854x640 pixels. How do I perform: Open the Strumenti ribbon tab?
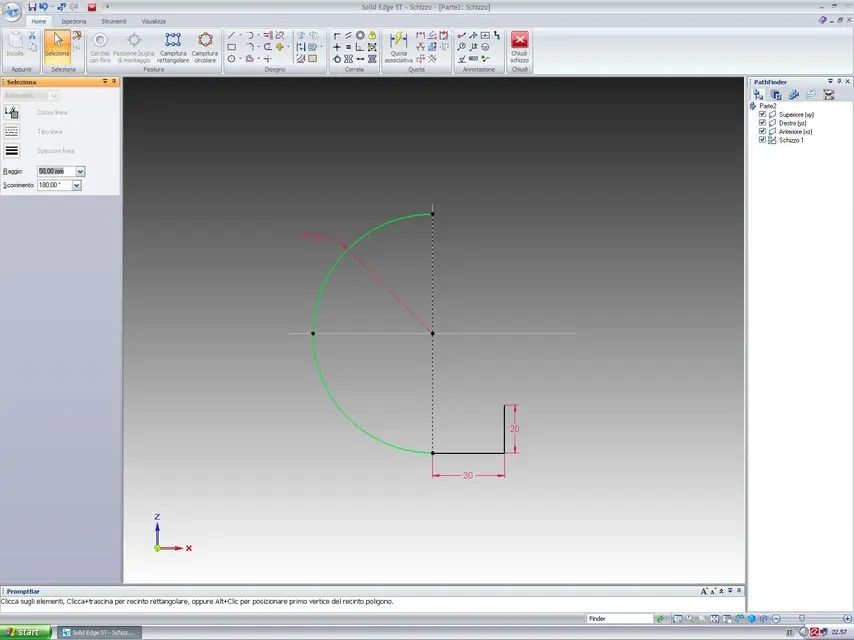[x=113, y=20]
